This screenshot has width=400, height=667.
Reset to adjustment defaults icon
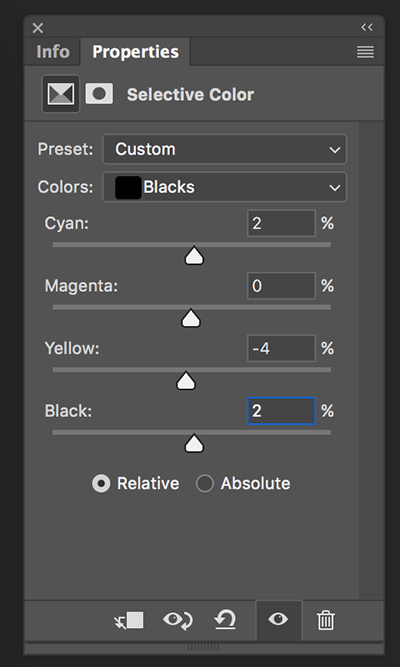[x=225, y=620]
